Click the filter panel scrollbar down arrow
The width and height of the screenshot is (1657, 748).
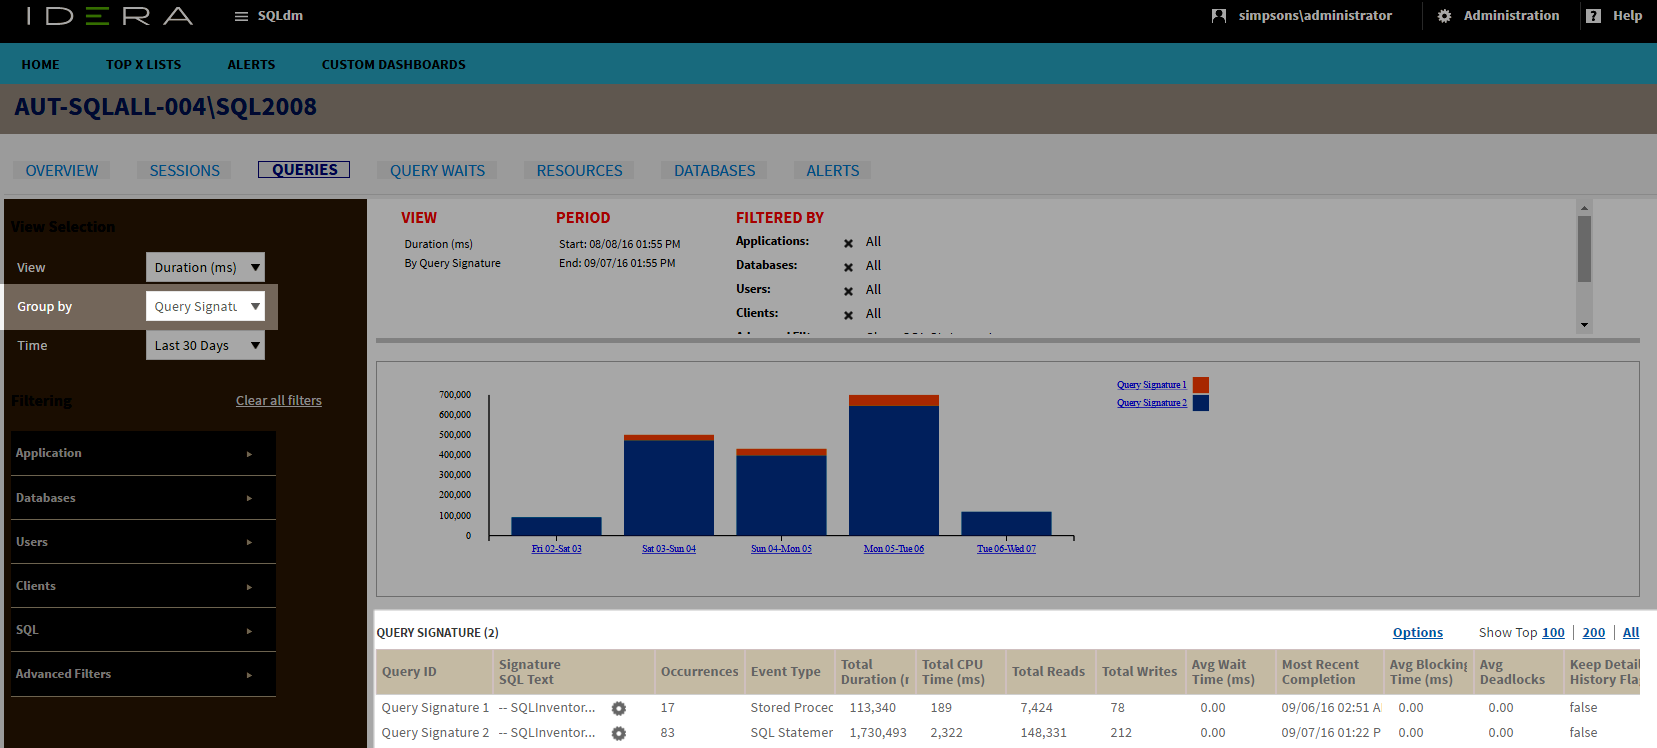coord(1584,325)
